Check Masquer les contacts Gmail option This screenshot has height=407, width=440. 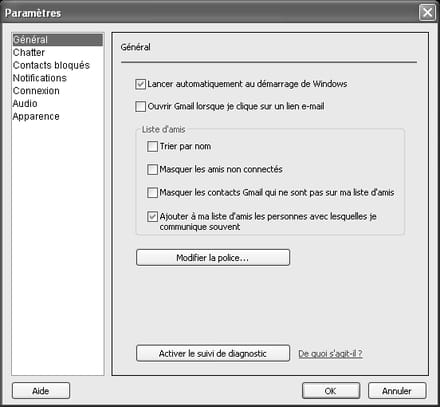click(152, 192)
